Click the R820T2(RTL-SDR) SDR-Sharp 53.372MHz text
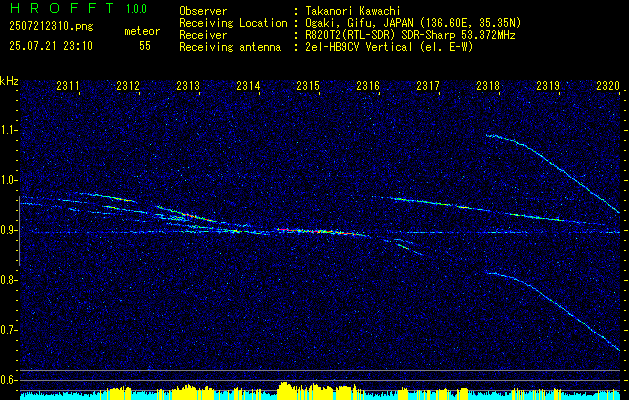 pyautogui.click(x=410, y=35)
